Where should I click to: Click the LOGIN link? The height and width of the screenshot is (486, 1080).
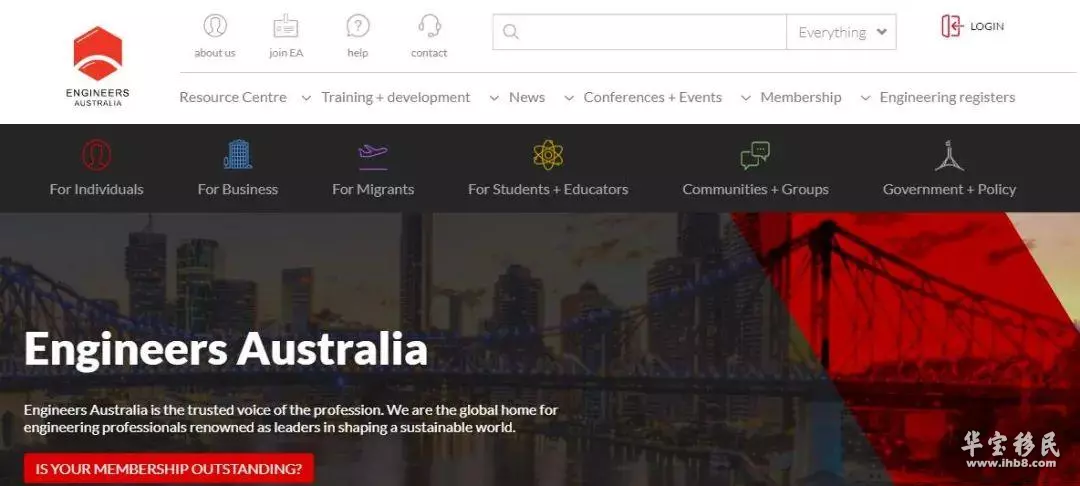[987, 26]
